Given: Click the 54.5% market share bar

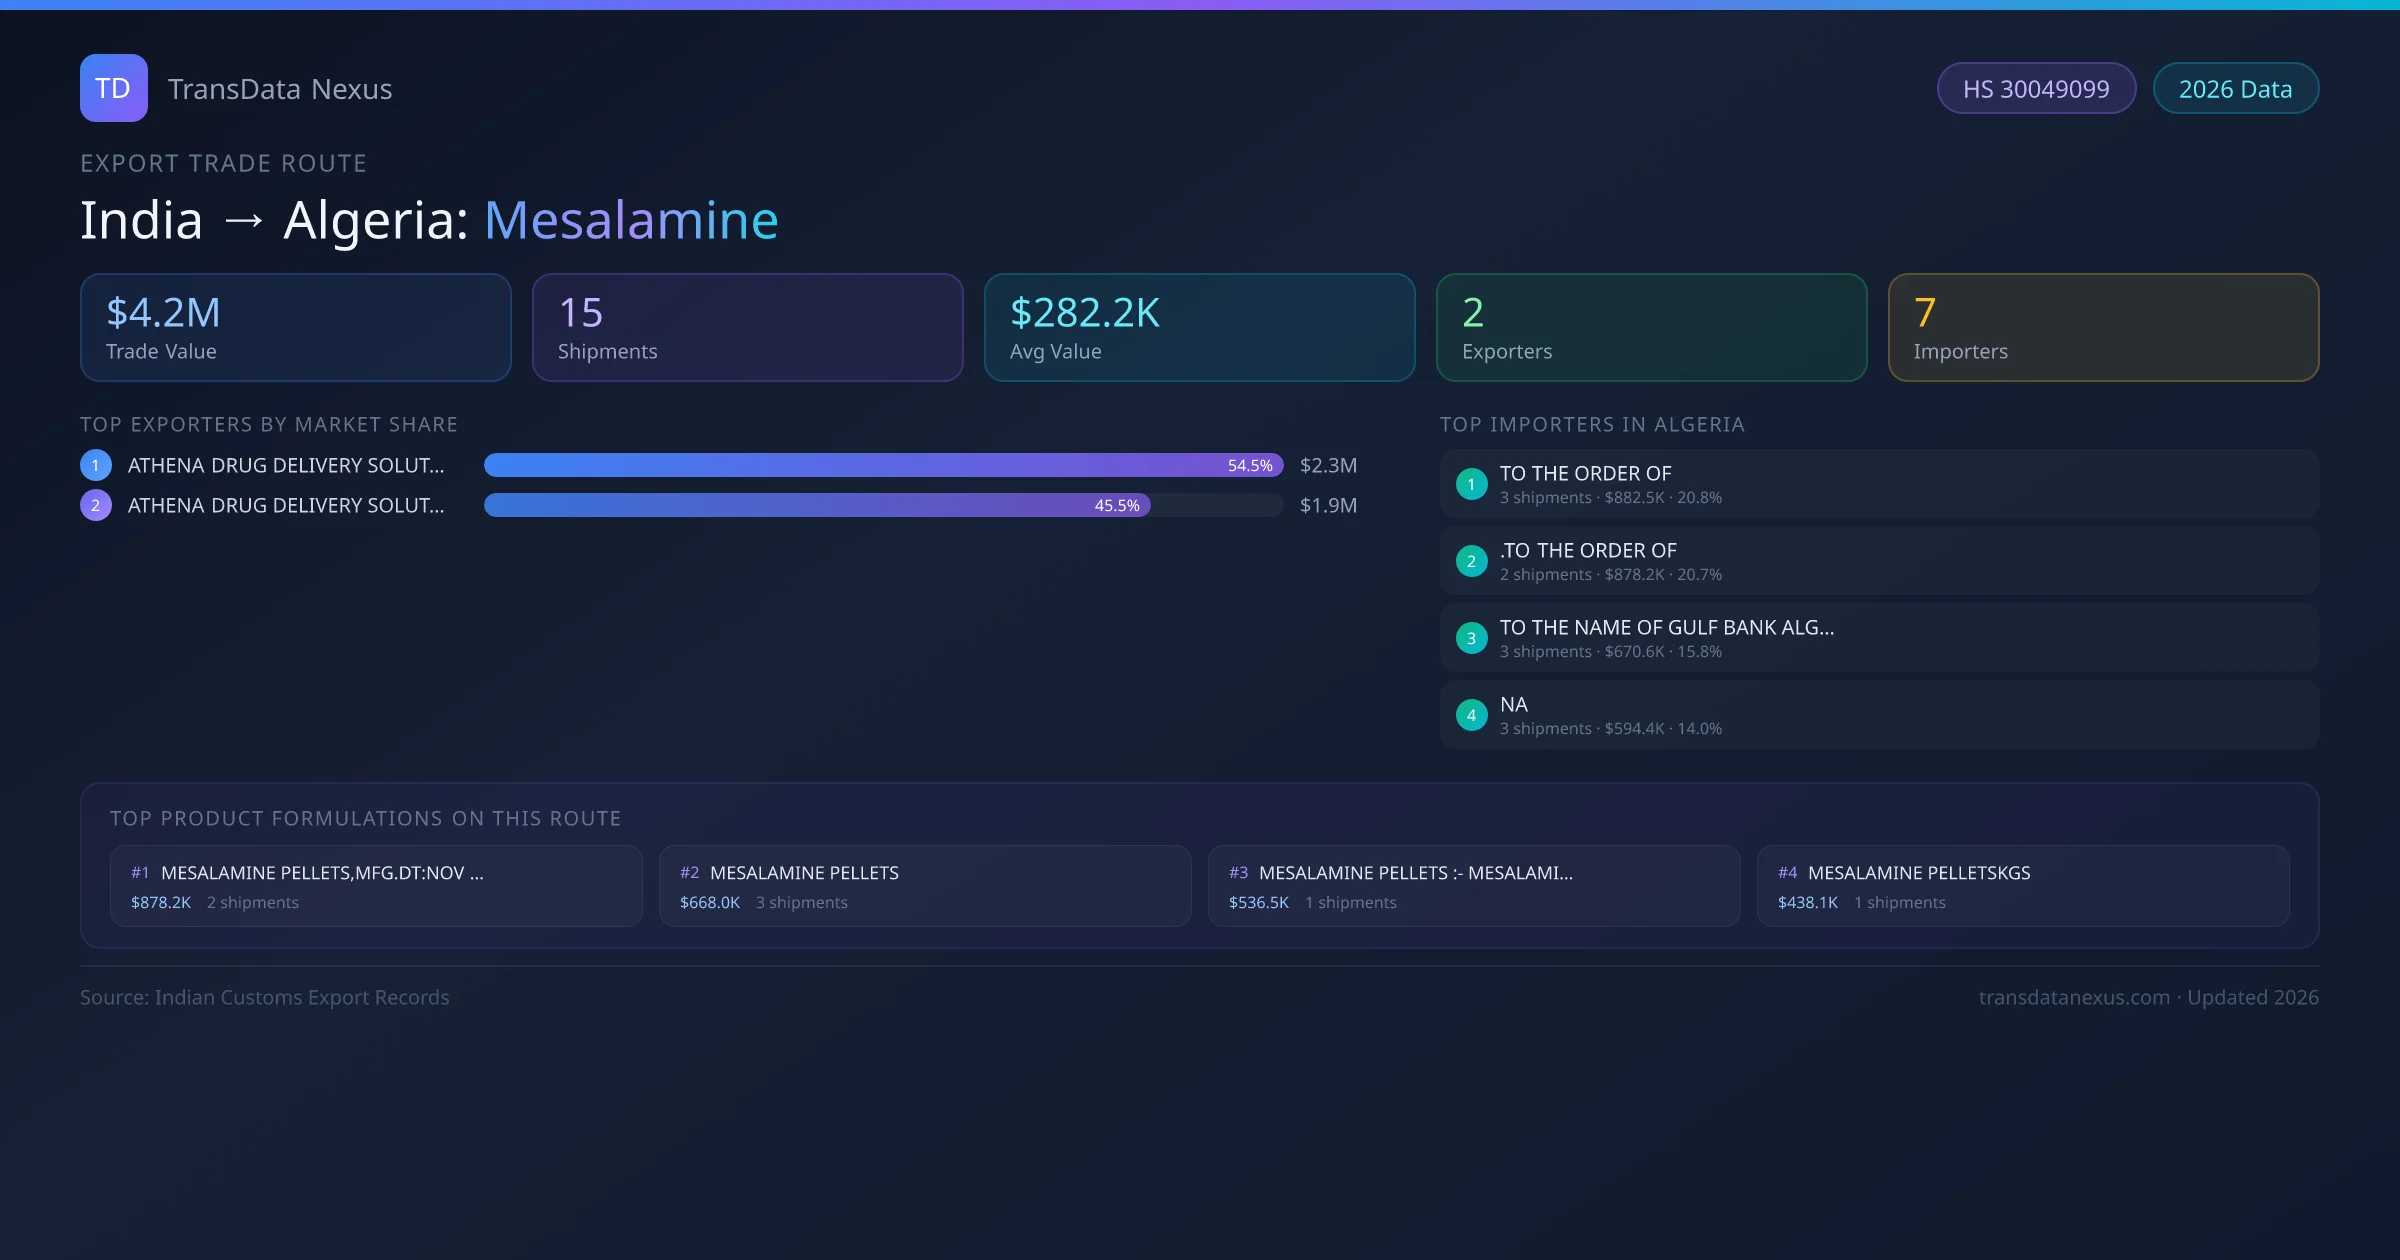Looking at the screenshot, I should pos(883,465).
